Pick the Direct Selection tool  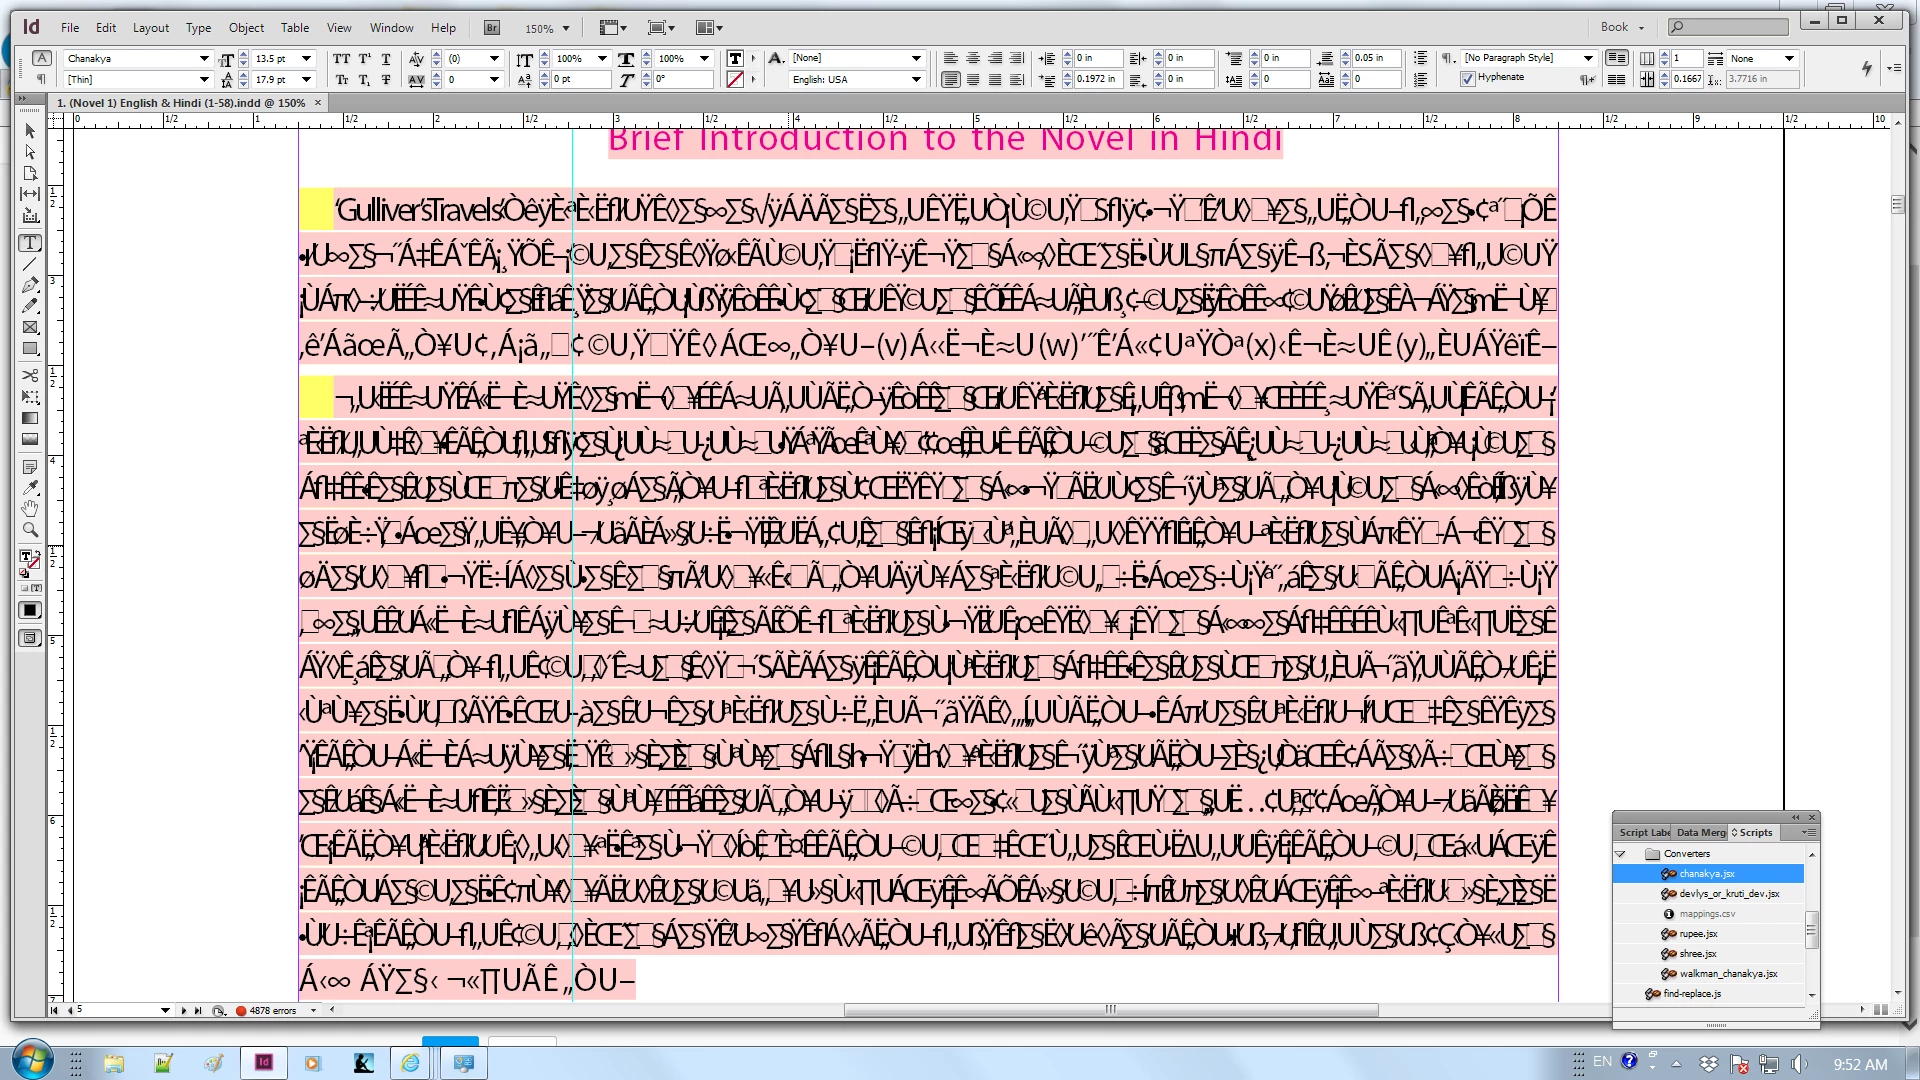click(x=30, y=152)
